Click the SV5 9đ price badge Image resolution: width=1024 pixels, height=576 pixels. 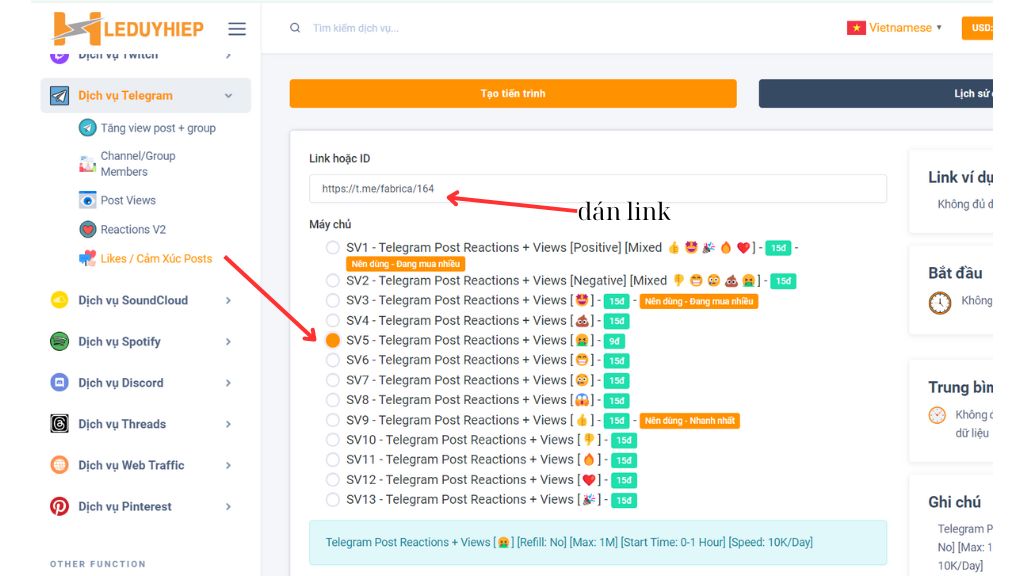(614, 341)
